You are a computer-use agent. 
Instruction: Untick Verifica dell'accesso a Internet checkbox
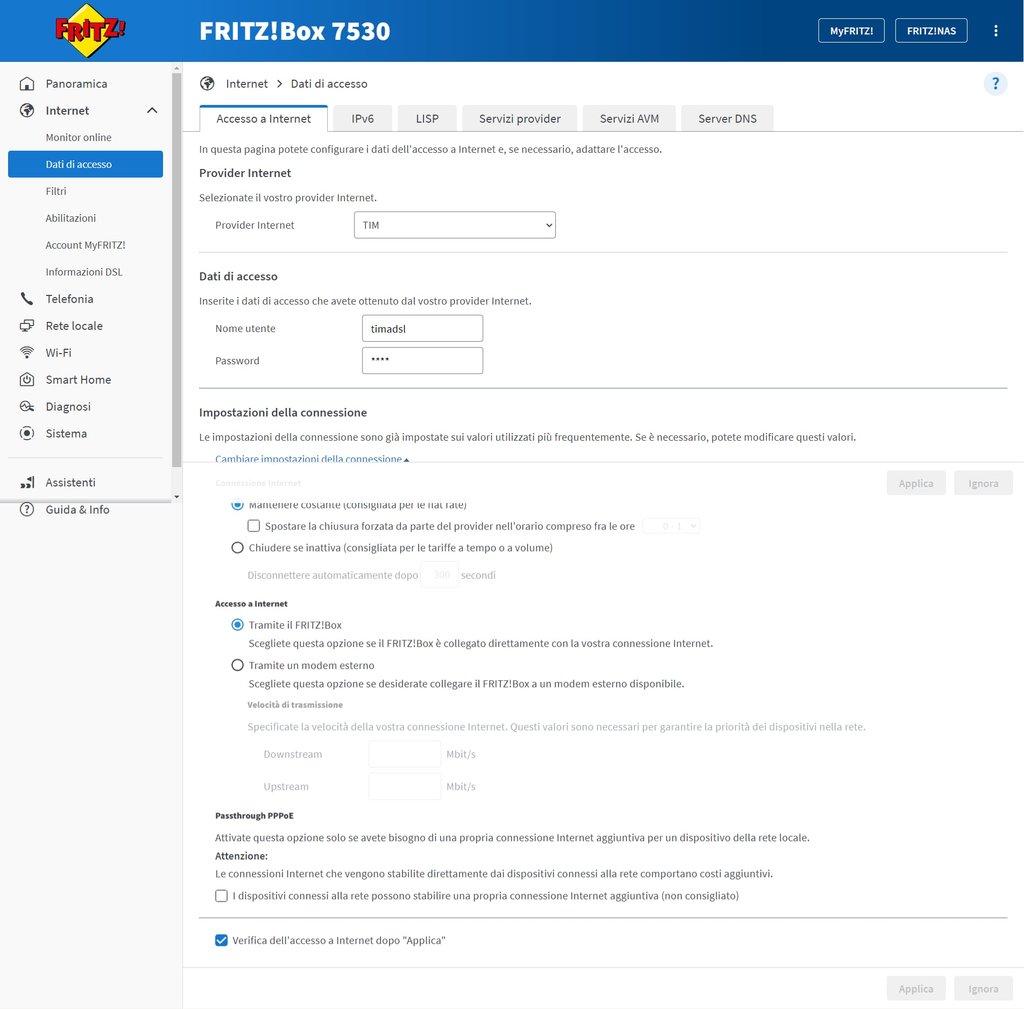coord(221,940)
